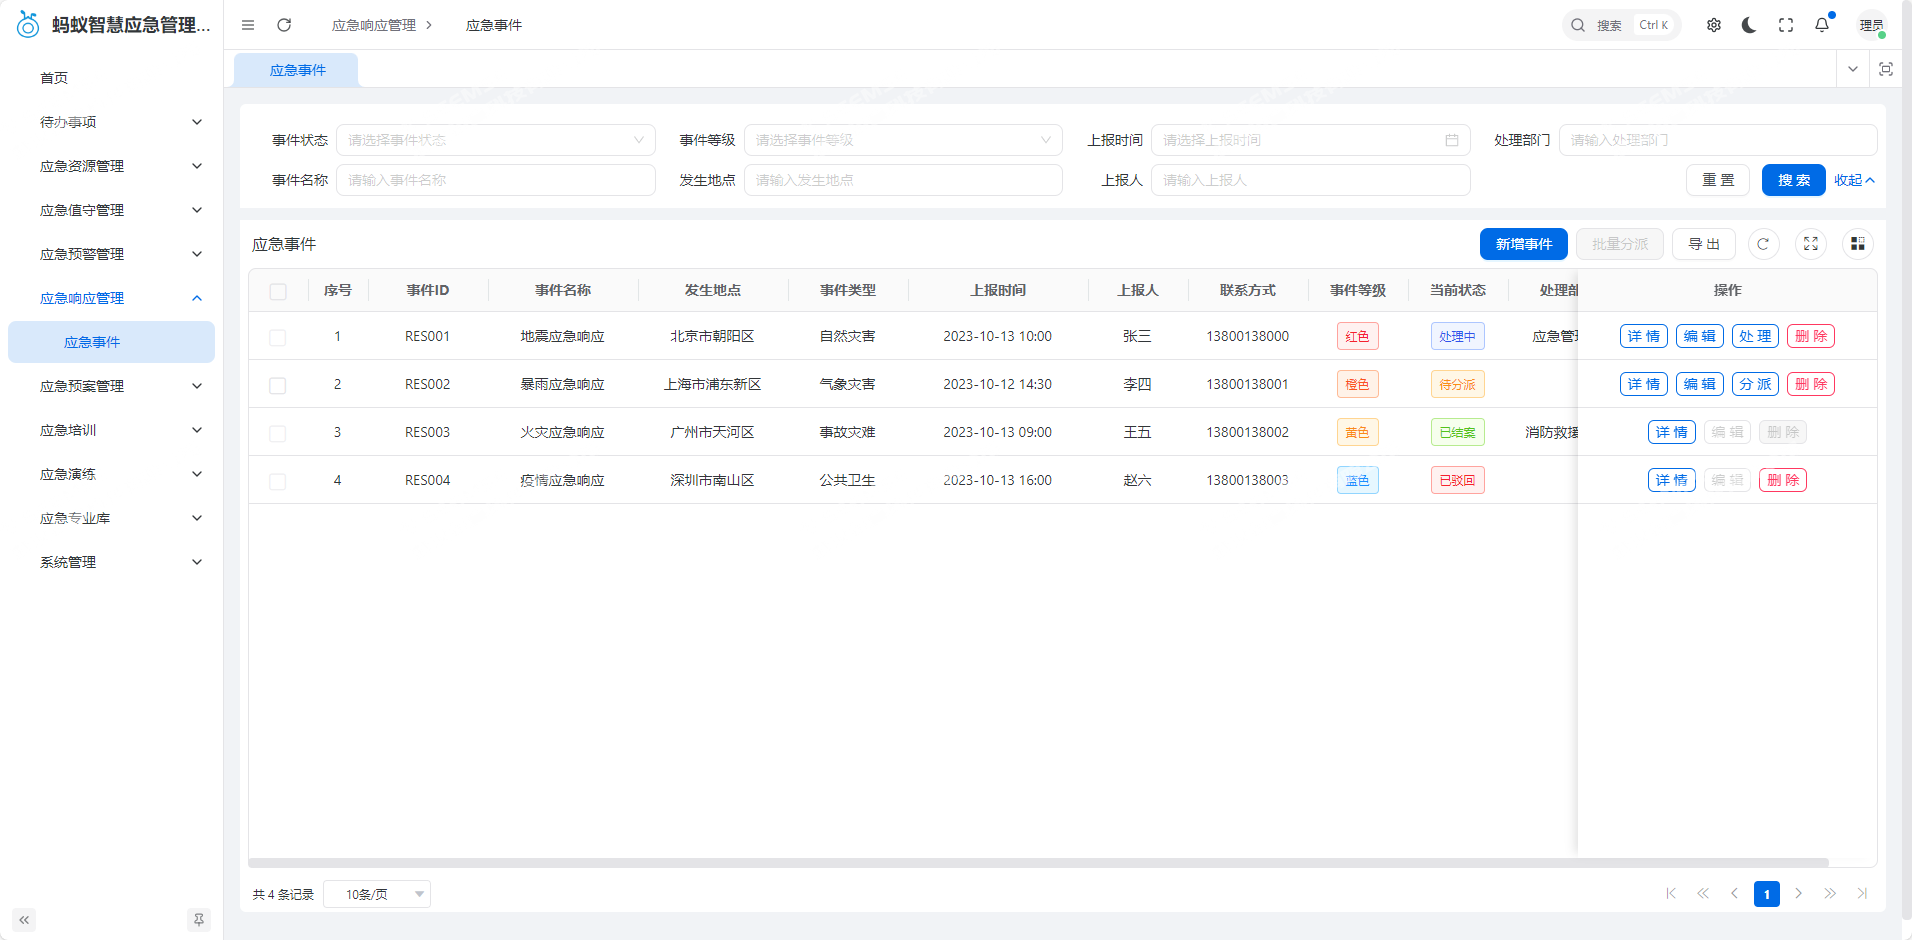Image resolution: width=1912 pixels, height=940 pixels.
Task: Click the blue 搜索 button in filters
Action: pyautogui.click(x=1793, y=180)
